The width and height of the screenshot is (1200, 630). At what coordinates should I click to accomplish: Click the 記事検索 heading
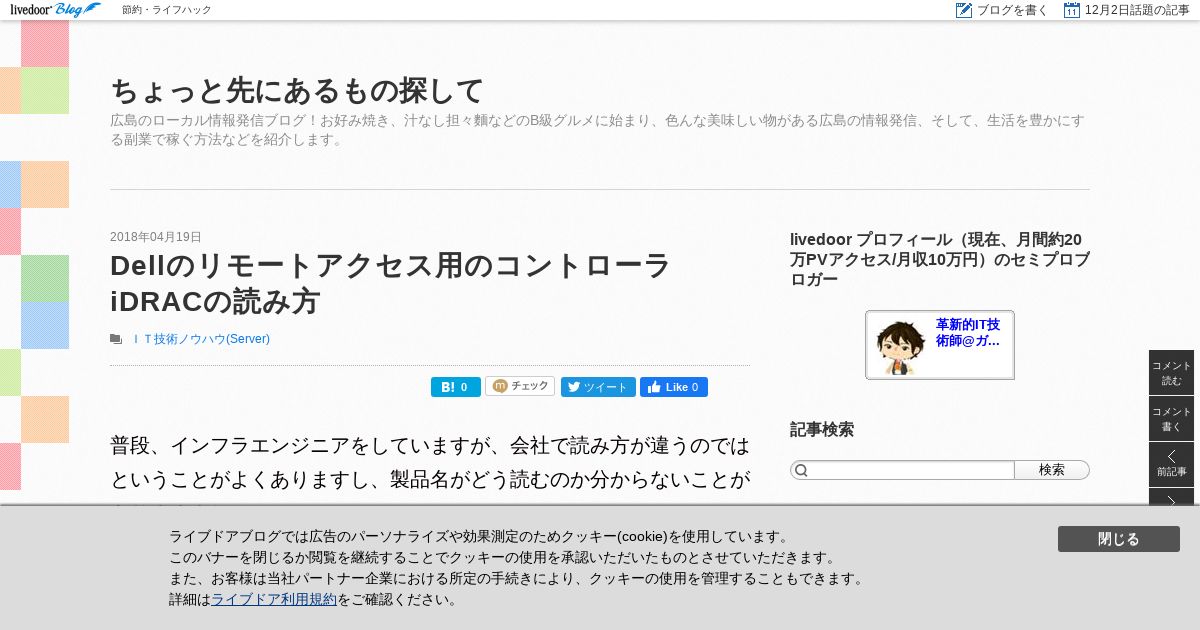pos(822,430)
